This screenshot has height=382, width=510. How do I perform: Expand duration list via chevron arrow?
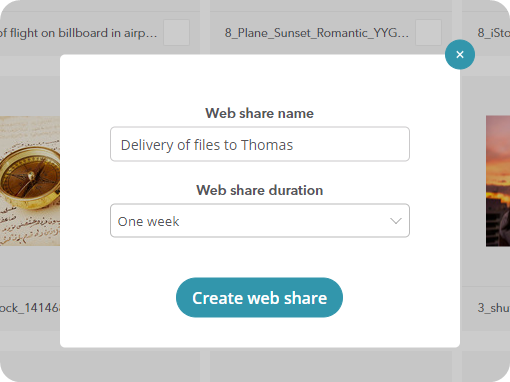click(396, 221)
